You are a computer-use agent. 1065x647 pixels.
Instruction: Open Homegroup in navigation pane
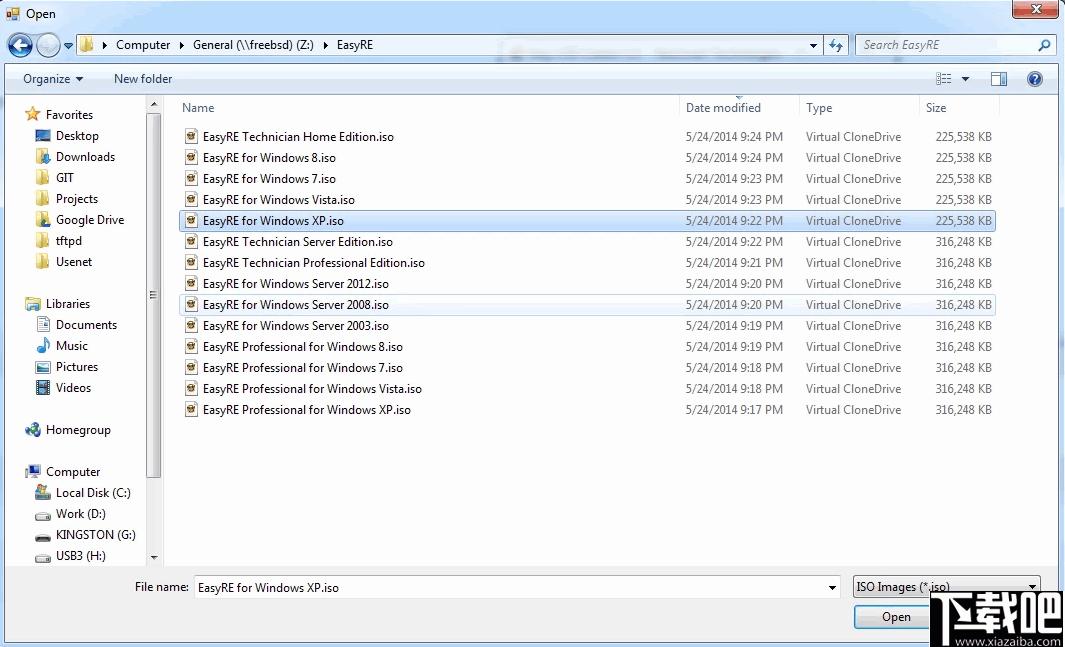[x=78, y=430]
